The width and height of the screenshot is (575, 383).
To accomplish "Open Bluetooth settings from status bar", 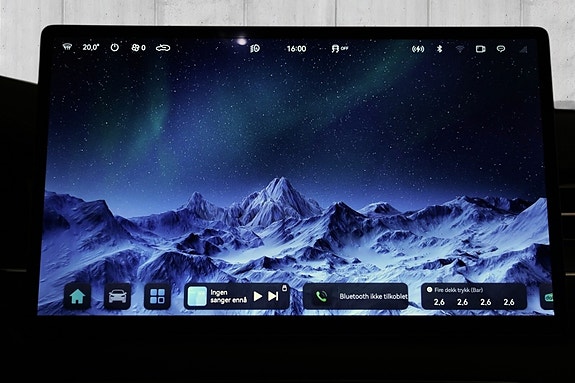I will click(x=439, y=49).
